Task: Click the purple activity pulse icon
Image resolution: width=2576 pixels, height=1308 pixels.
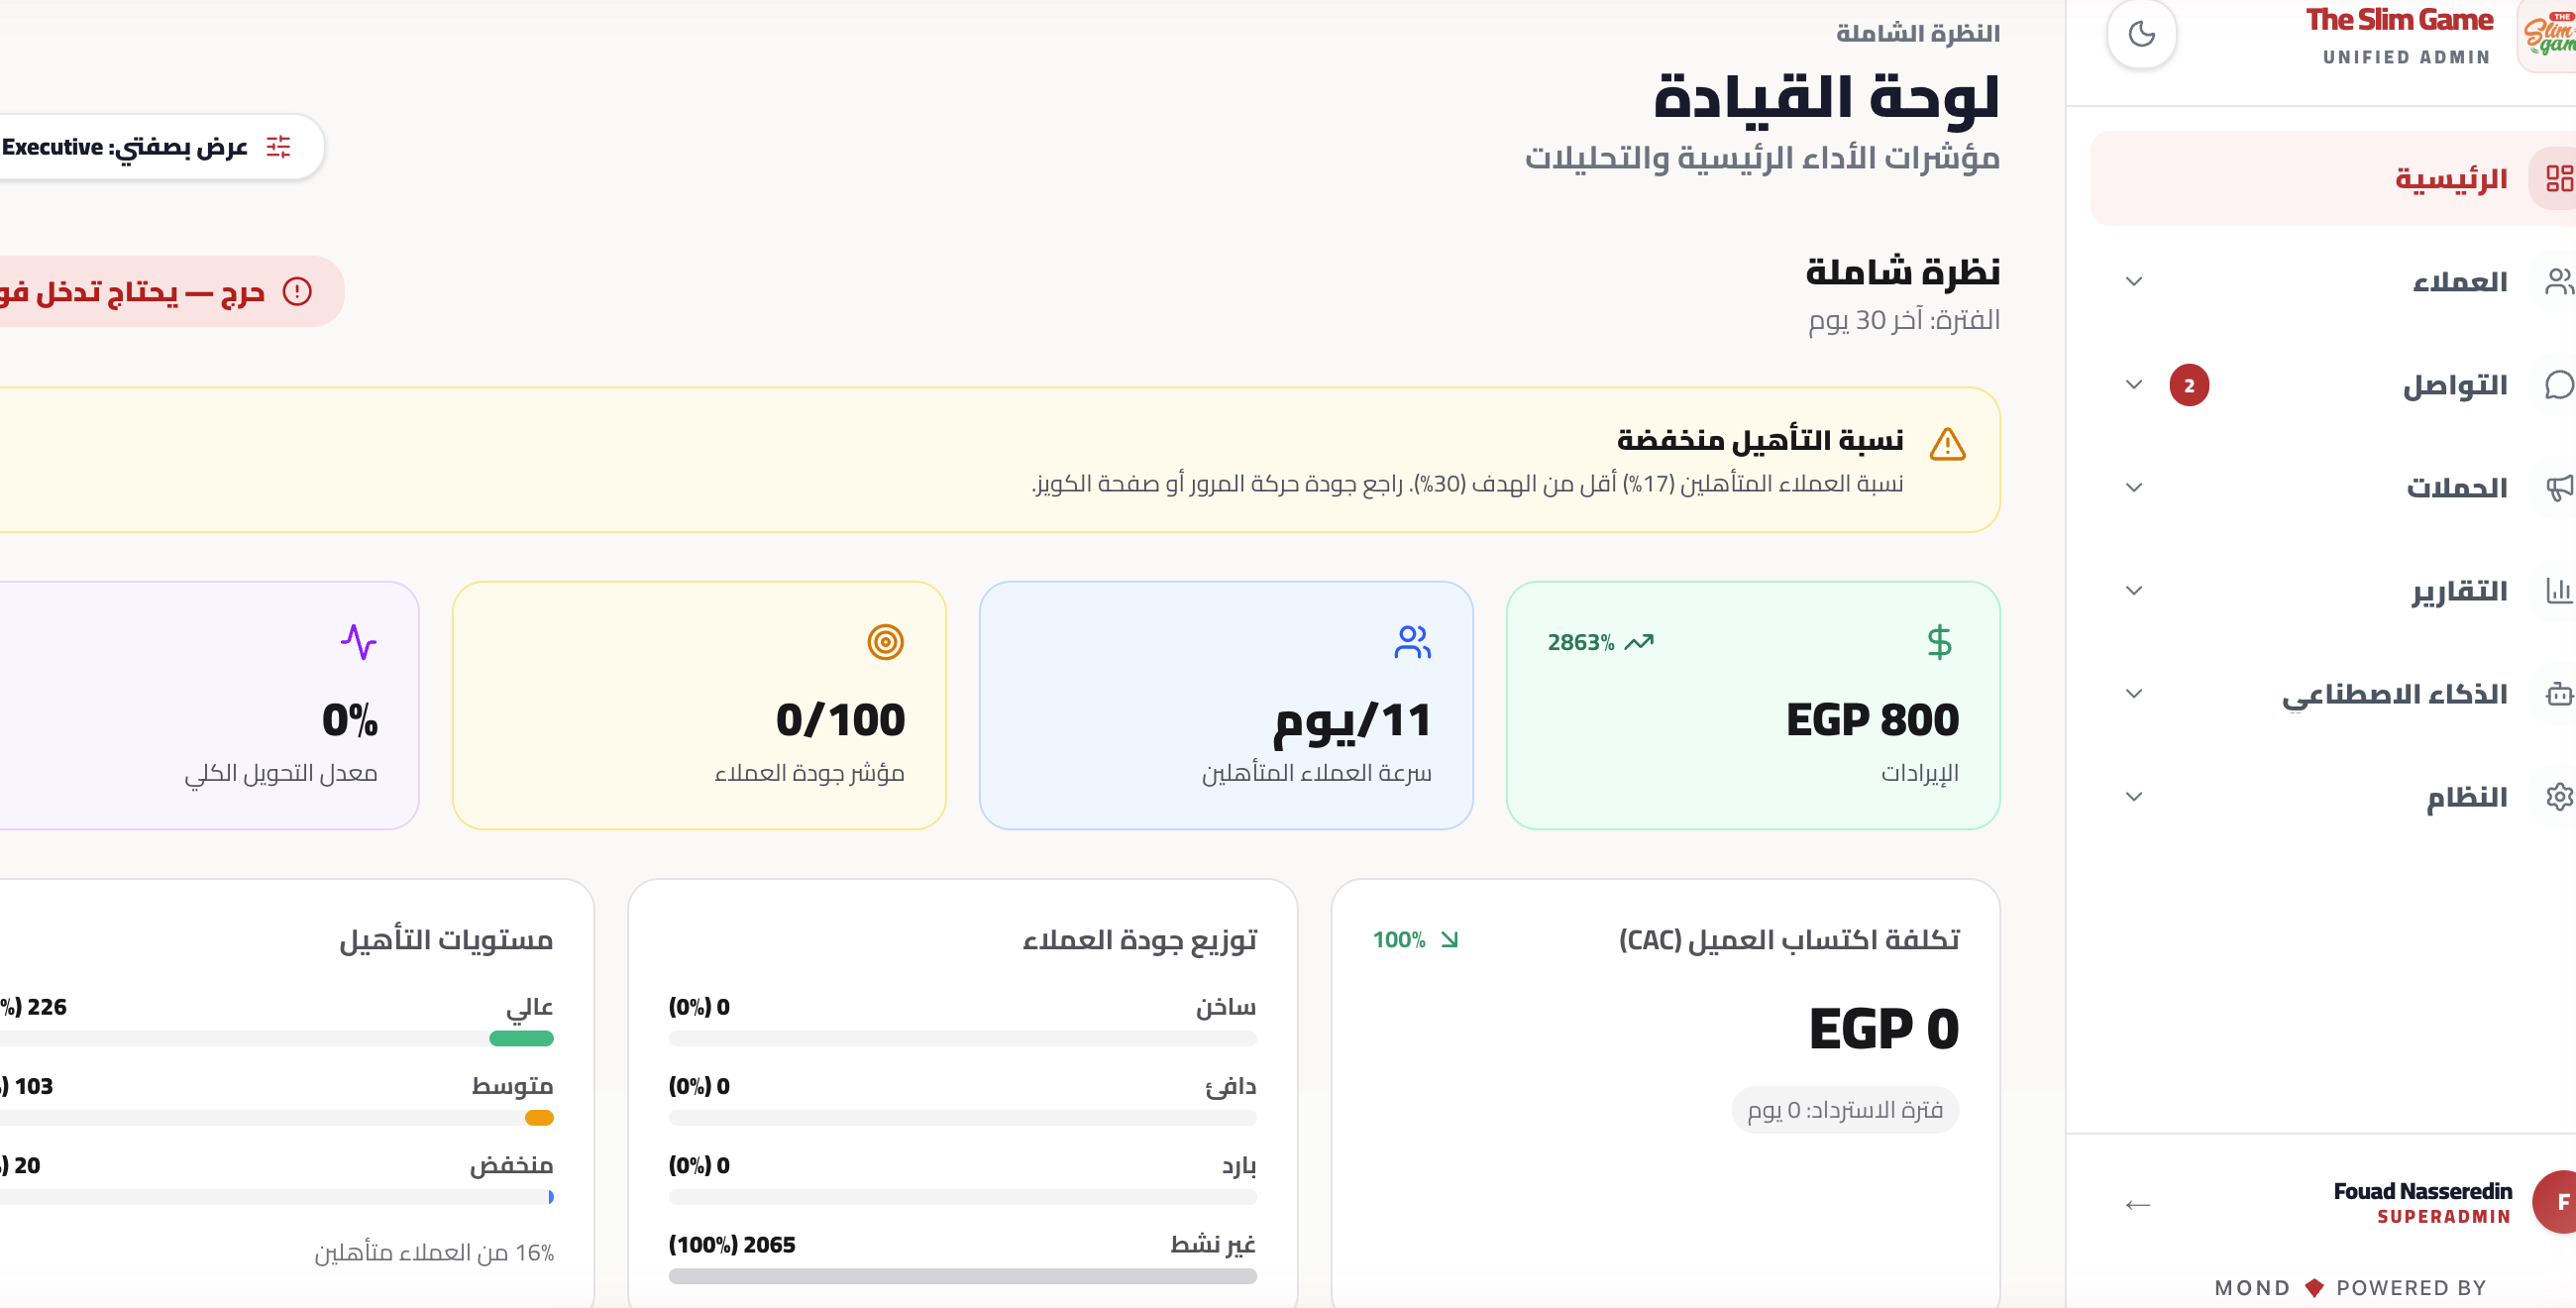Action: point(358,642)
